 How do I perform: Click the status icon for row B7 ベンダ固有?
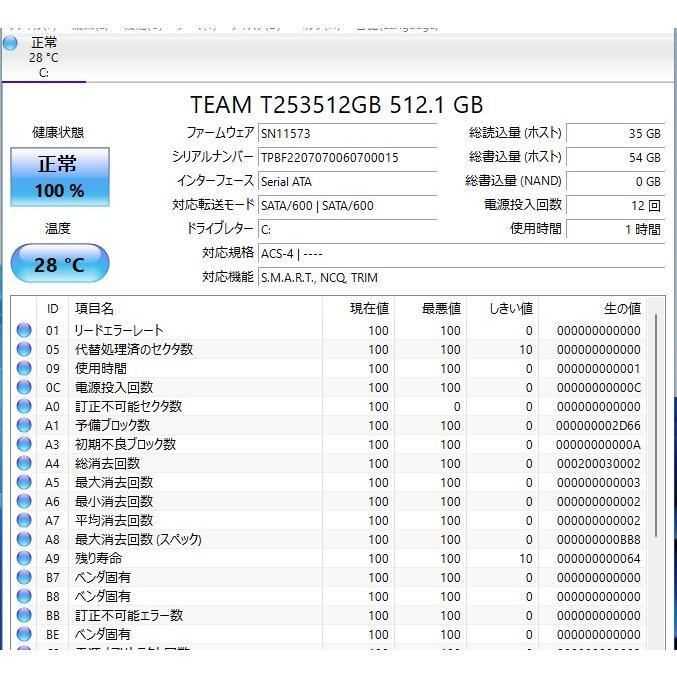[24, 577]
